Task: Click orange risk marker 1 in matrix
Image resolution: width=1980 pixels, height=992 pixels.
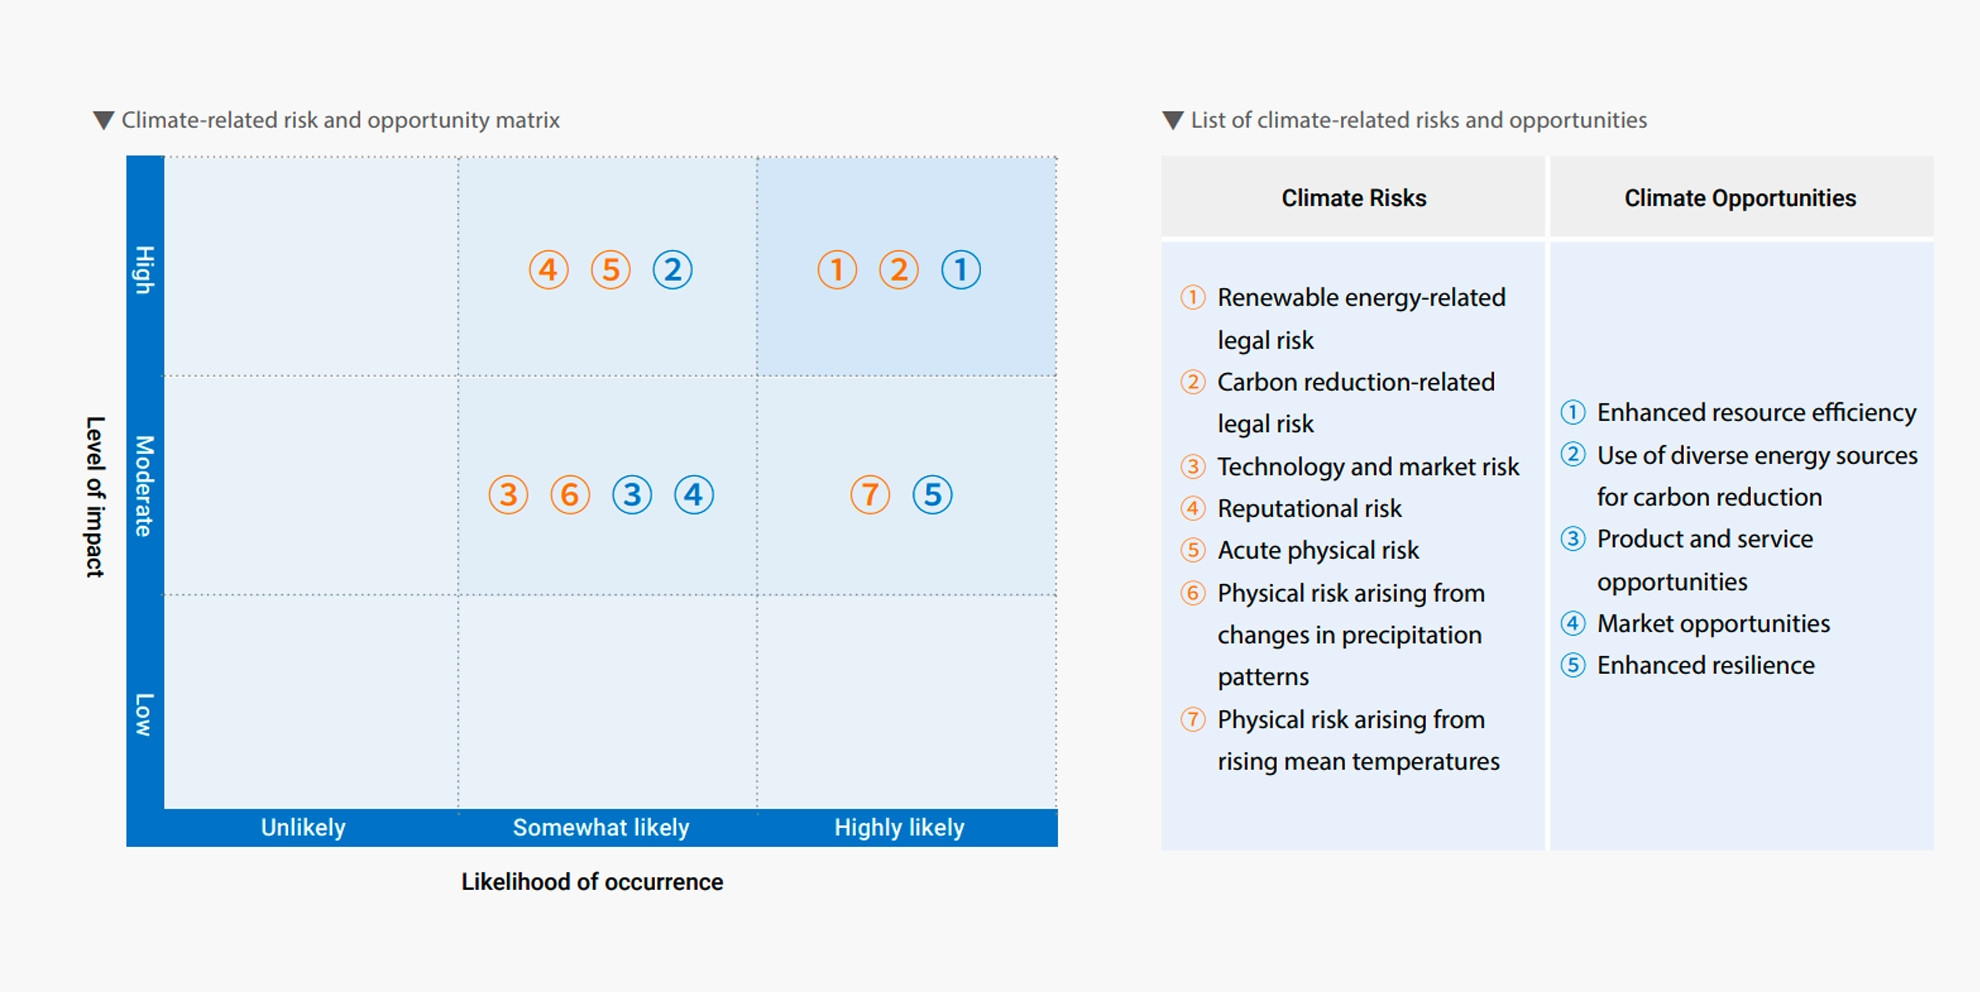Action: pos(837,270)
